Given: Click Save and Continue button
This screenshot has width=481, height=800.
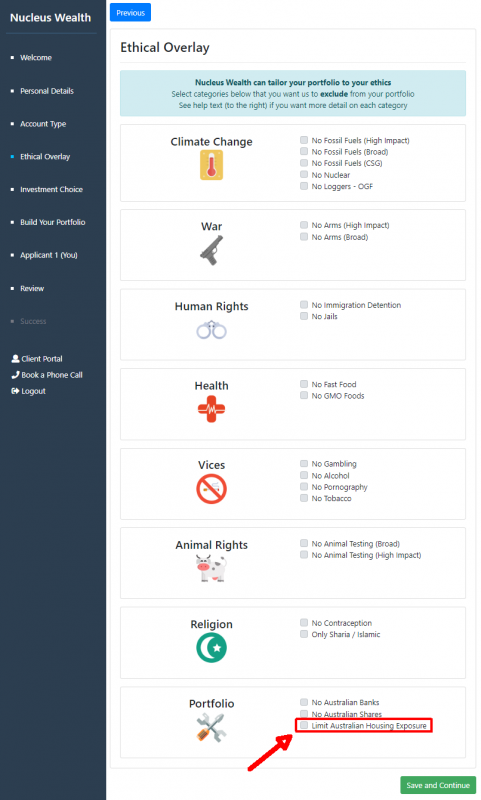Looking at the screenshot, I should click(438, 785).
